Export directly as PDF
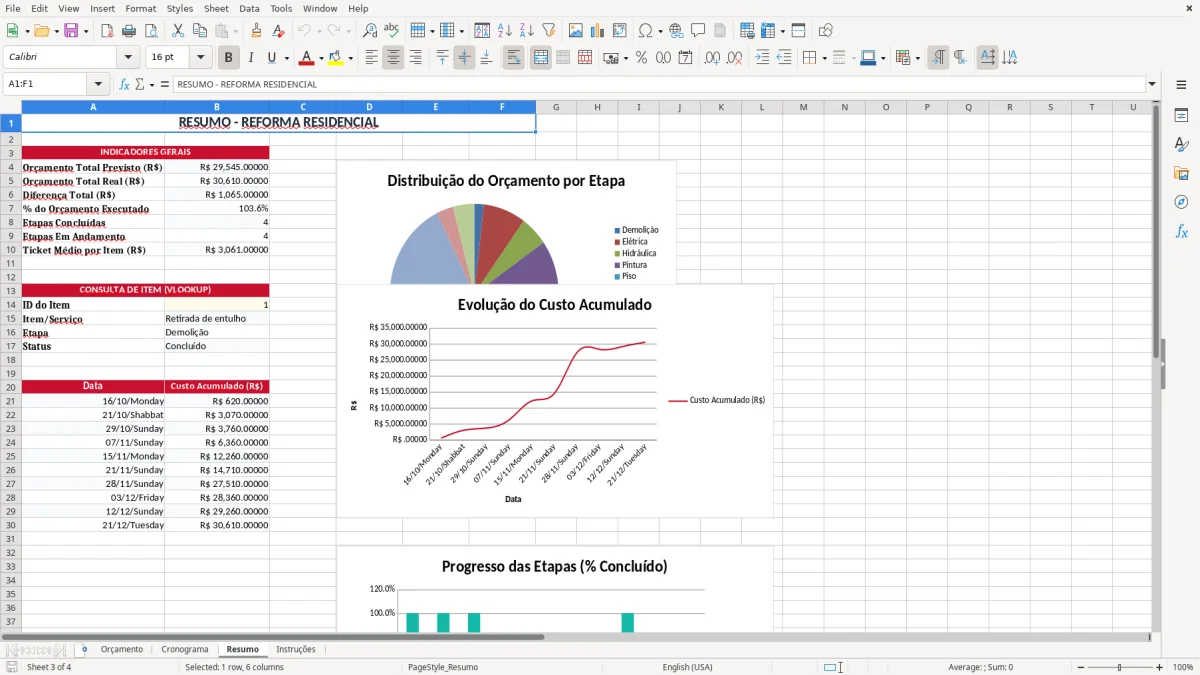Screen dimensions: 1200x675 coord(105,31)
